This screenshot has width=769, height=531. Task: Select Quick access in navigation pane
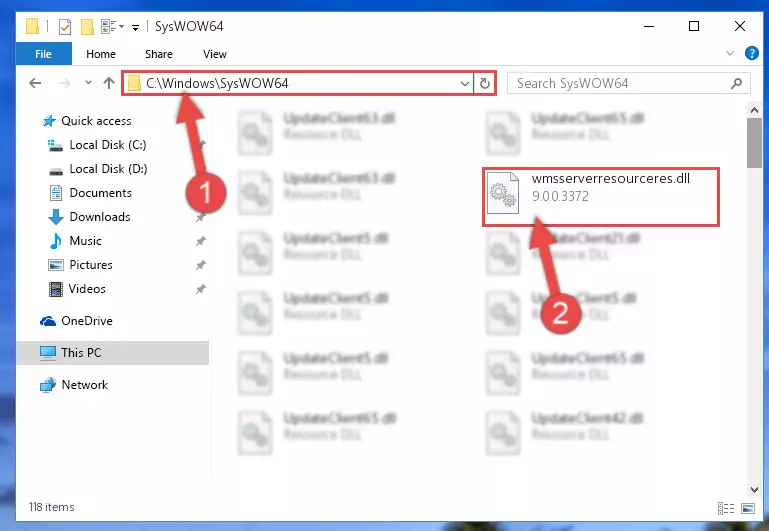(96, 121)
